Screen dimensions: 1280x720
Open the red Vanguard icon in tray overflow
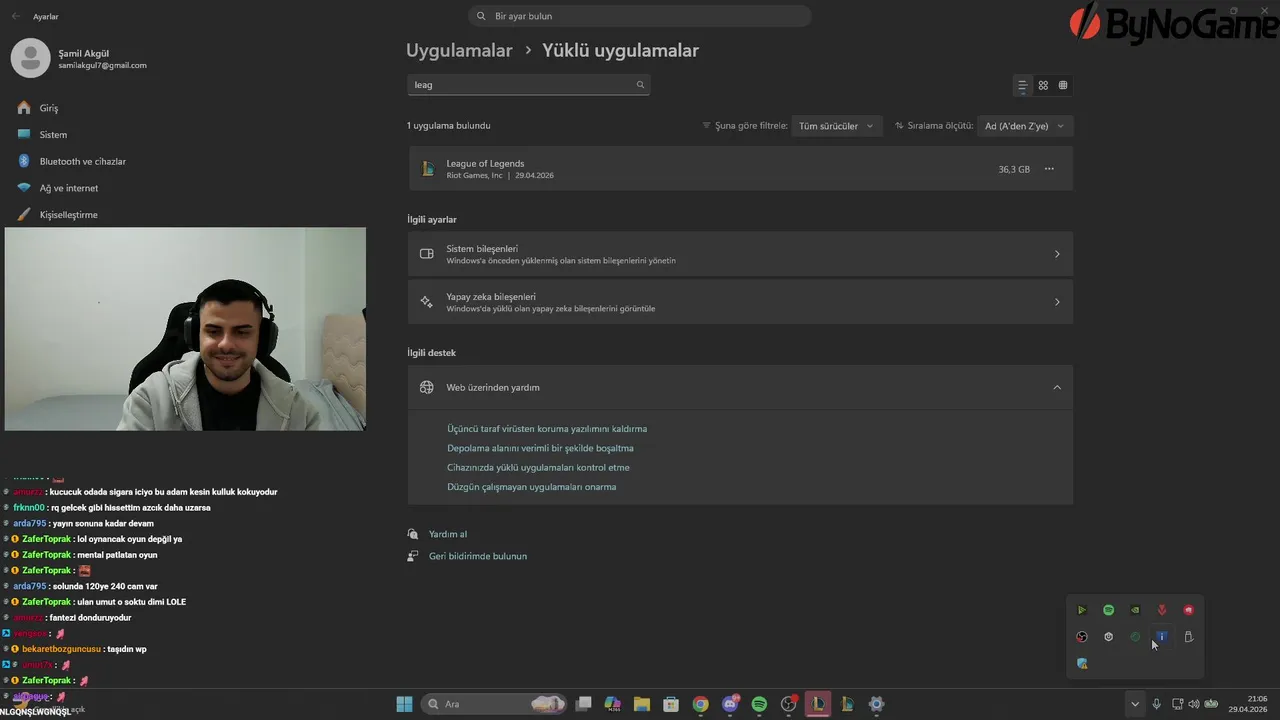point(1162,610)
